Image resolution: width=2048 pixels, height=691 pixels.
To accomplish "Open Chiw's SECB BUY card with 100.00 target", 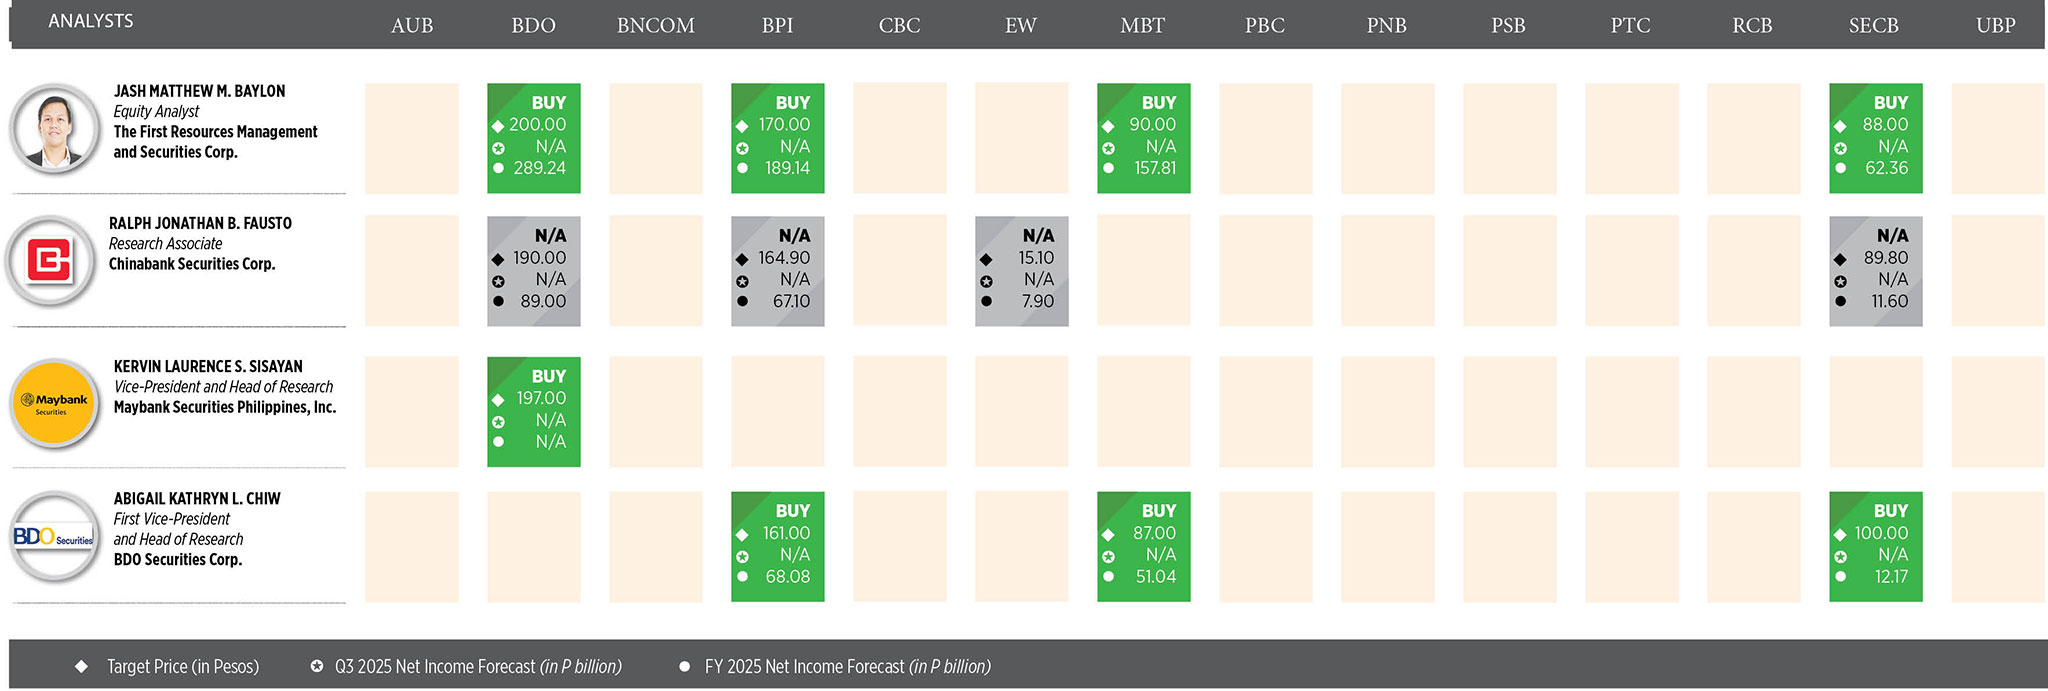I will click(1876, 547).
